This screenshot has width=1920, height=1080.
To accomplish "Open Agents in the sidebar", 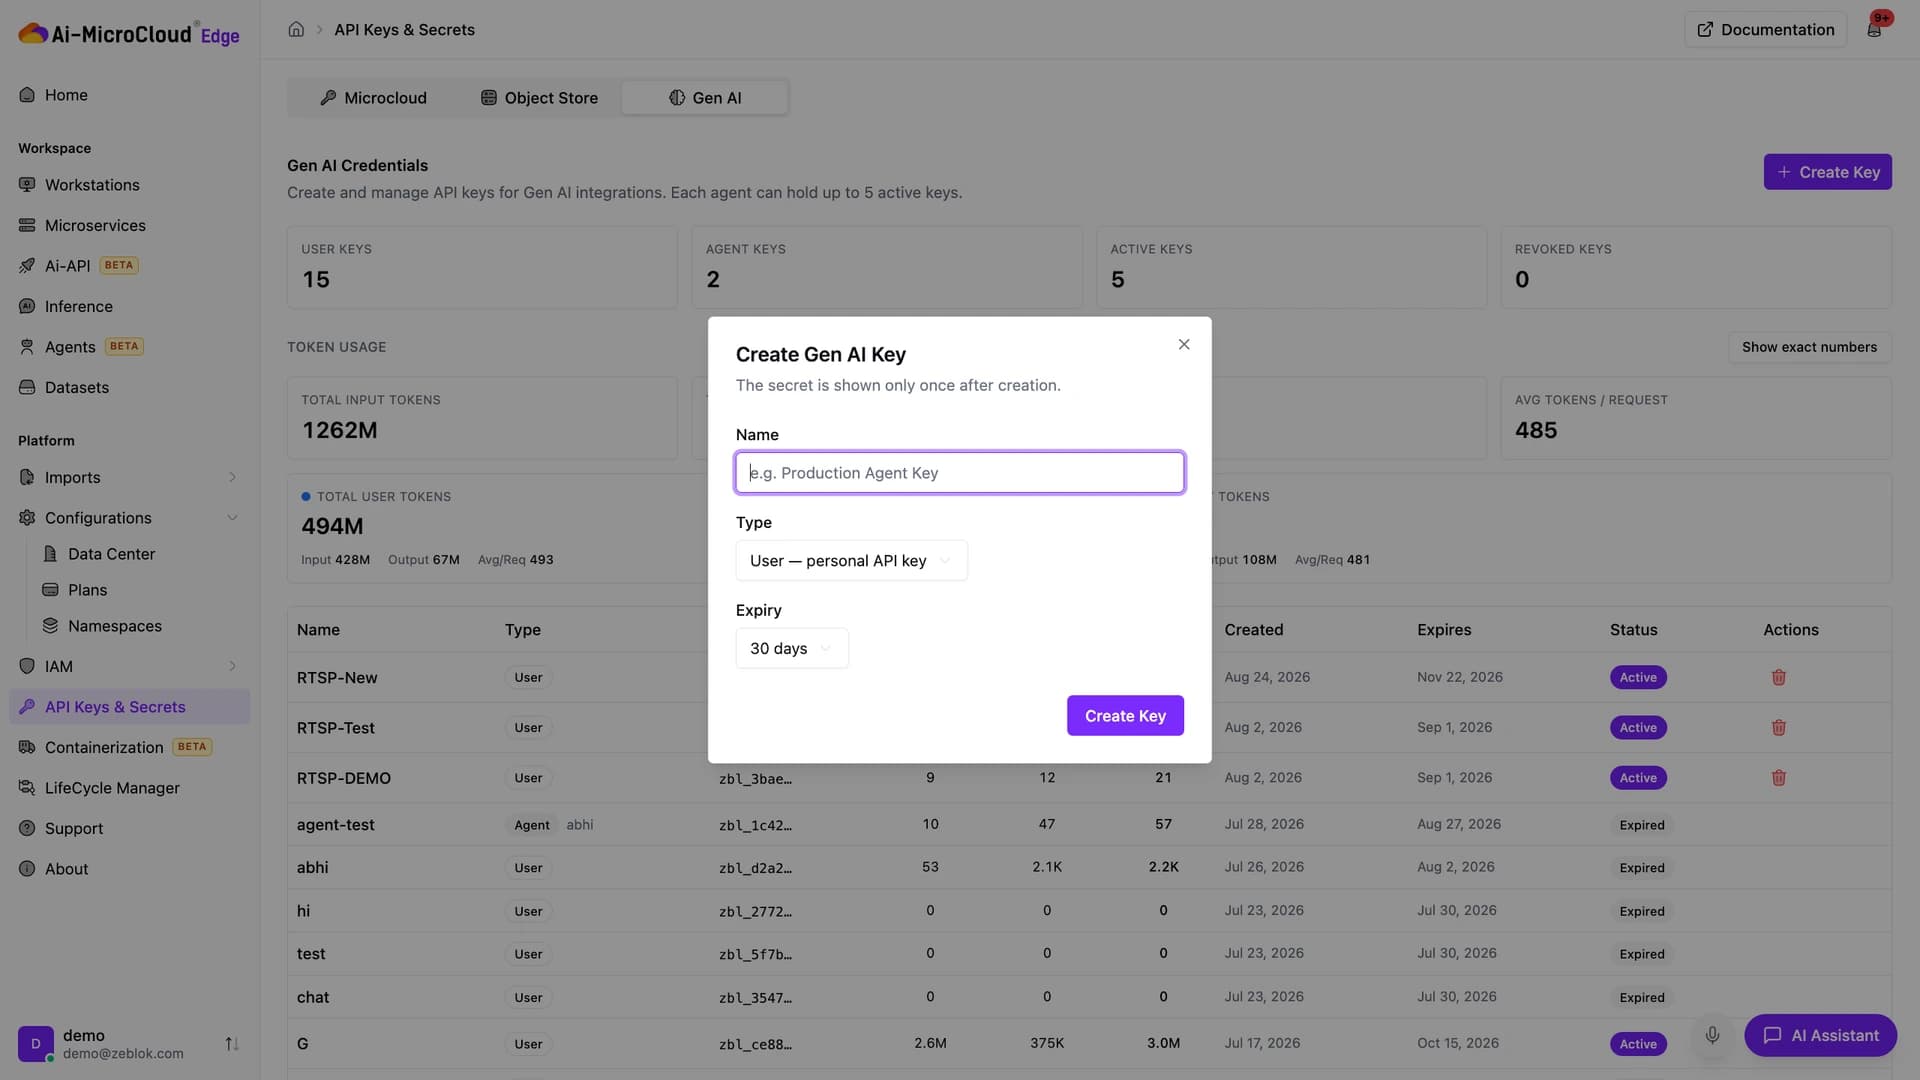I will [129, 347].
